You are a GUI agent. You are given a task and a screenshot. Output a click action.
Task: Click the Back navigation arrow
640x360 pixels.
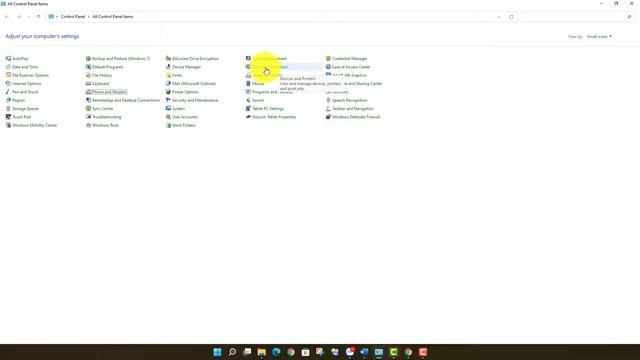[x=7, y=17]
